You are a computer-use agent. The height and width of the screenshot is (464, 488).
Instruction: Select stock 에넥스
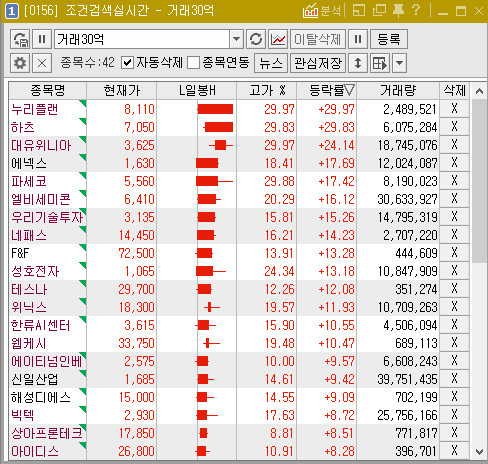(29, 163)
